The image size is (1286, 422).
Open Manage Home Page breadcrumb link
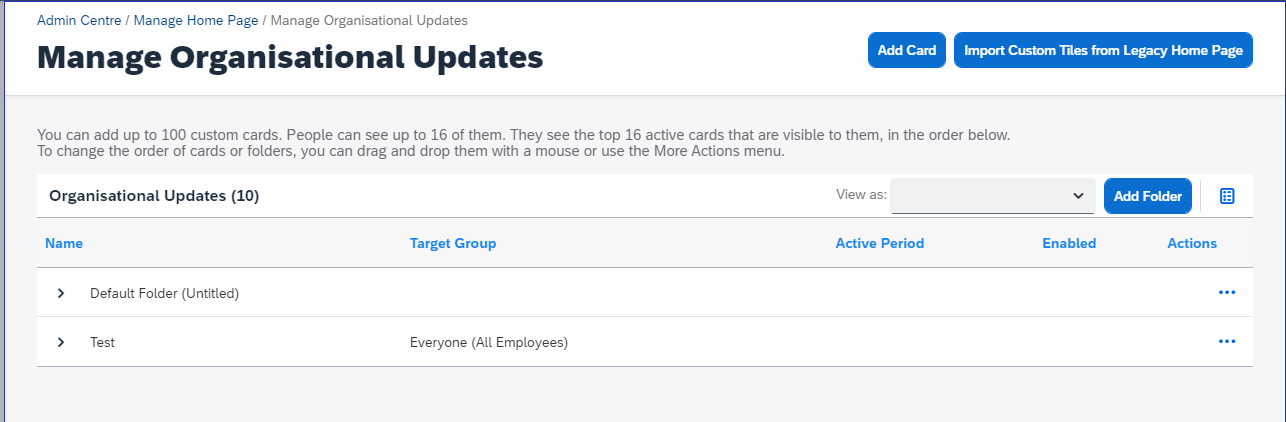click(196, 20)
